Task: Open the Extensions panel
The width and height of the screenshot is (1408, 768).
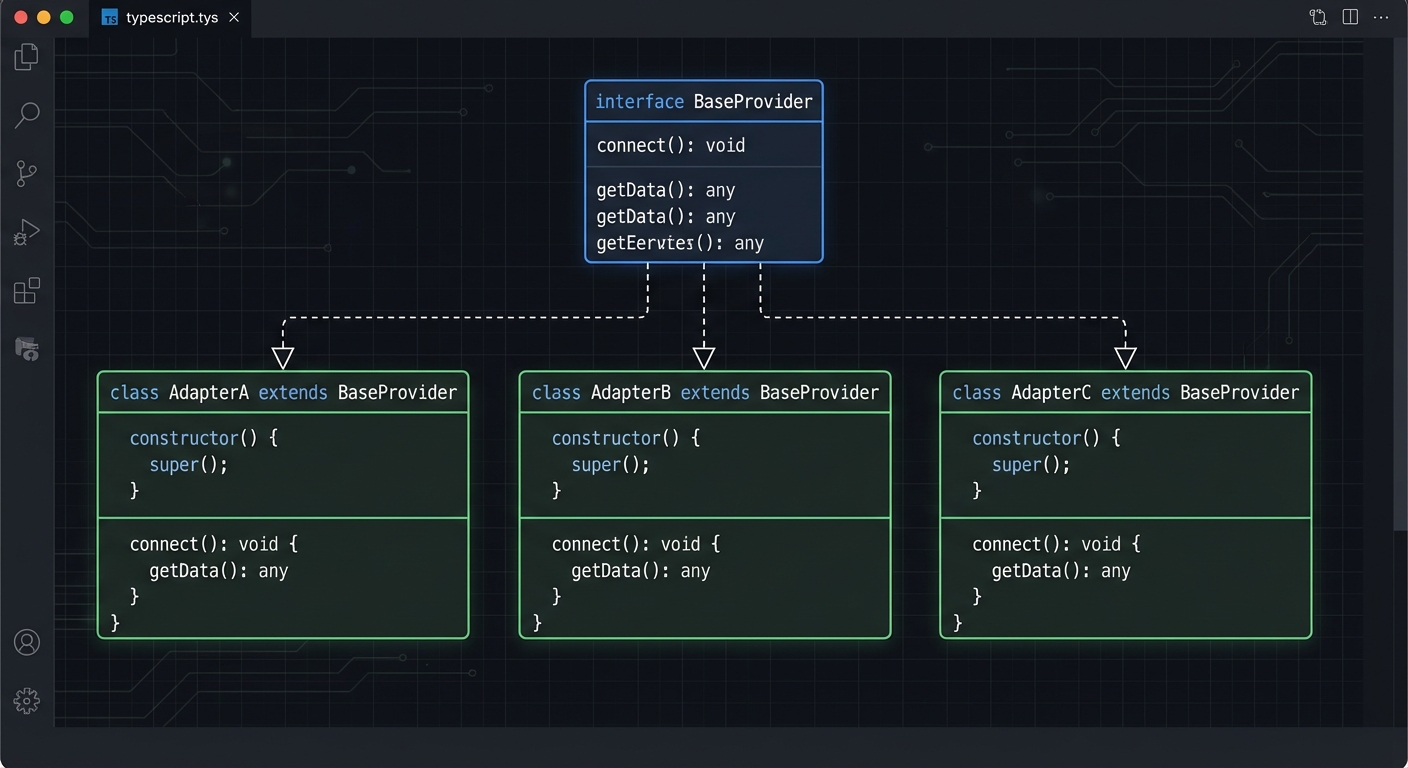Action: (26, 290)
